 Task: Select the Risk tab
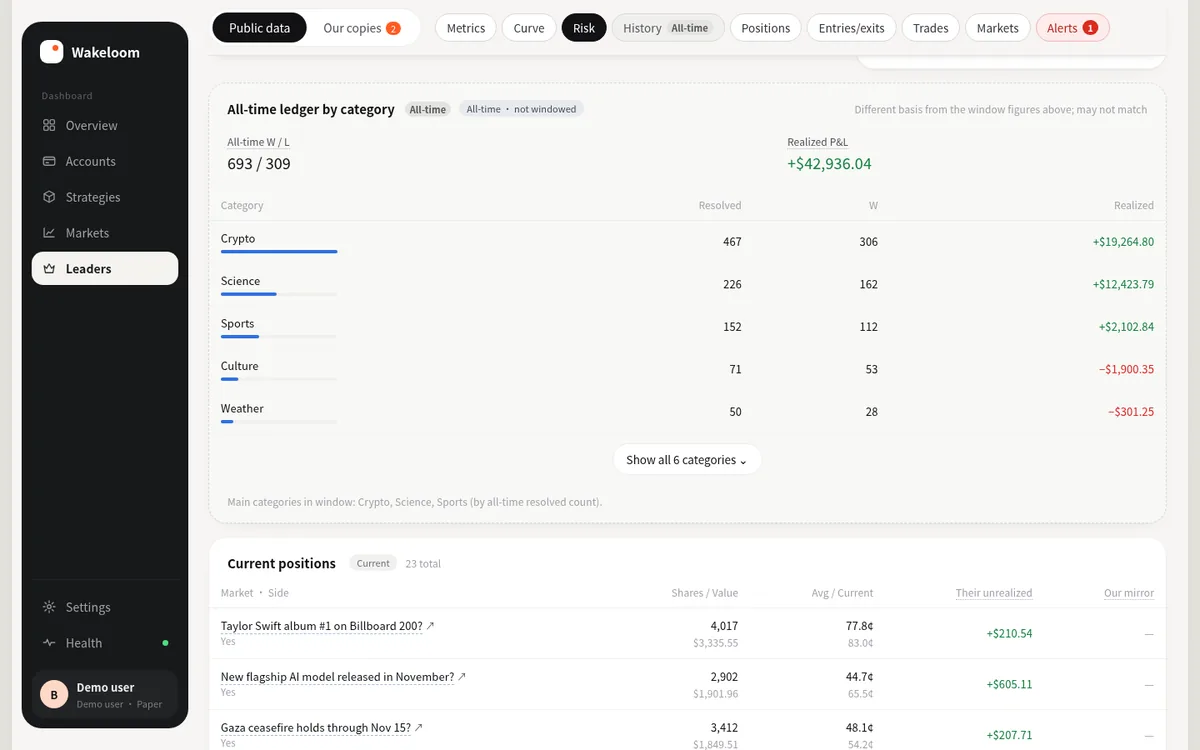pos(584,28)
